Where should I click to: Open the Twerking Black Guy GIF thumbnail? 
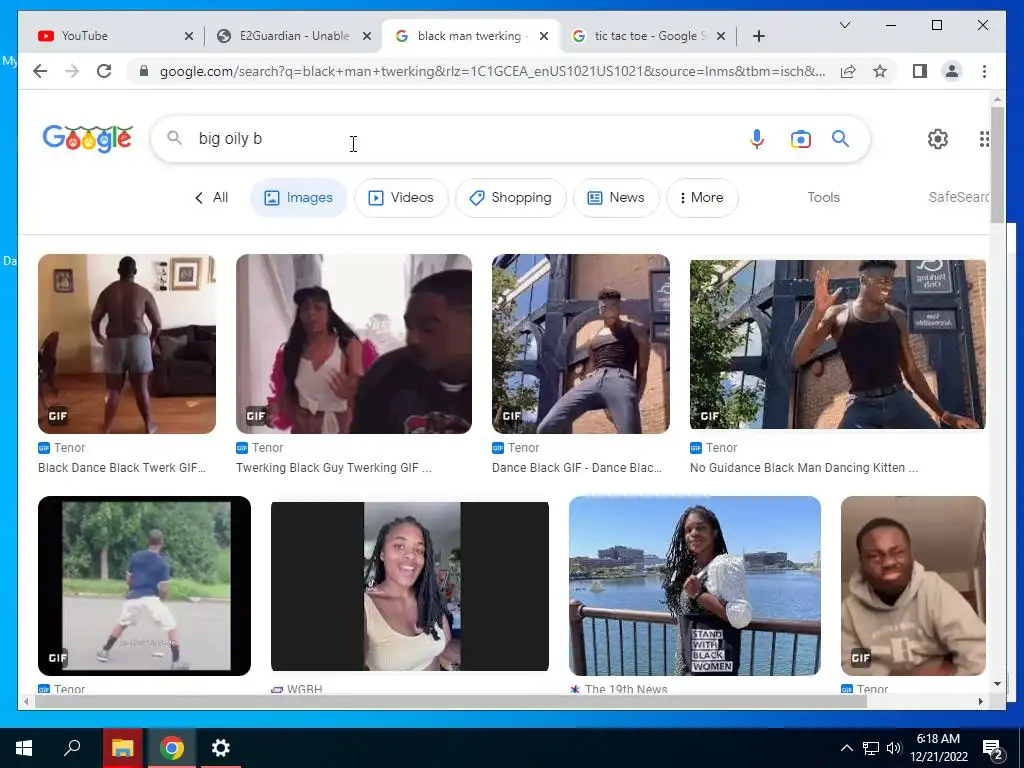(x=353, y=344)
